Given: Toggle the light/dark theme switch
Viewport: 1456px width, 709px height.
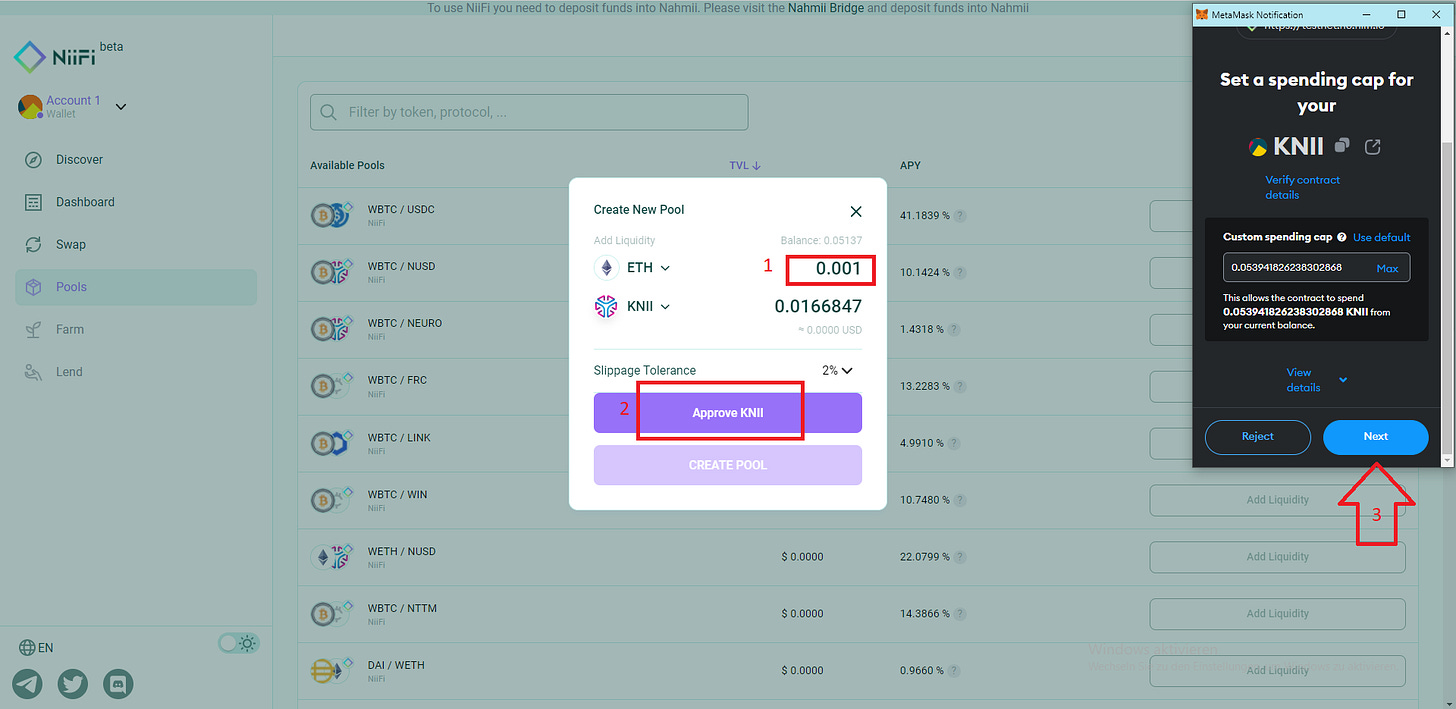Looking at the screenshot, I should pyautogui.click(x=239, y=643).
